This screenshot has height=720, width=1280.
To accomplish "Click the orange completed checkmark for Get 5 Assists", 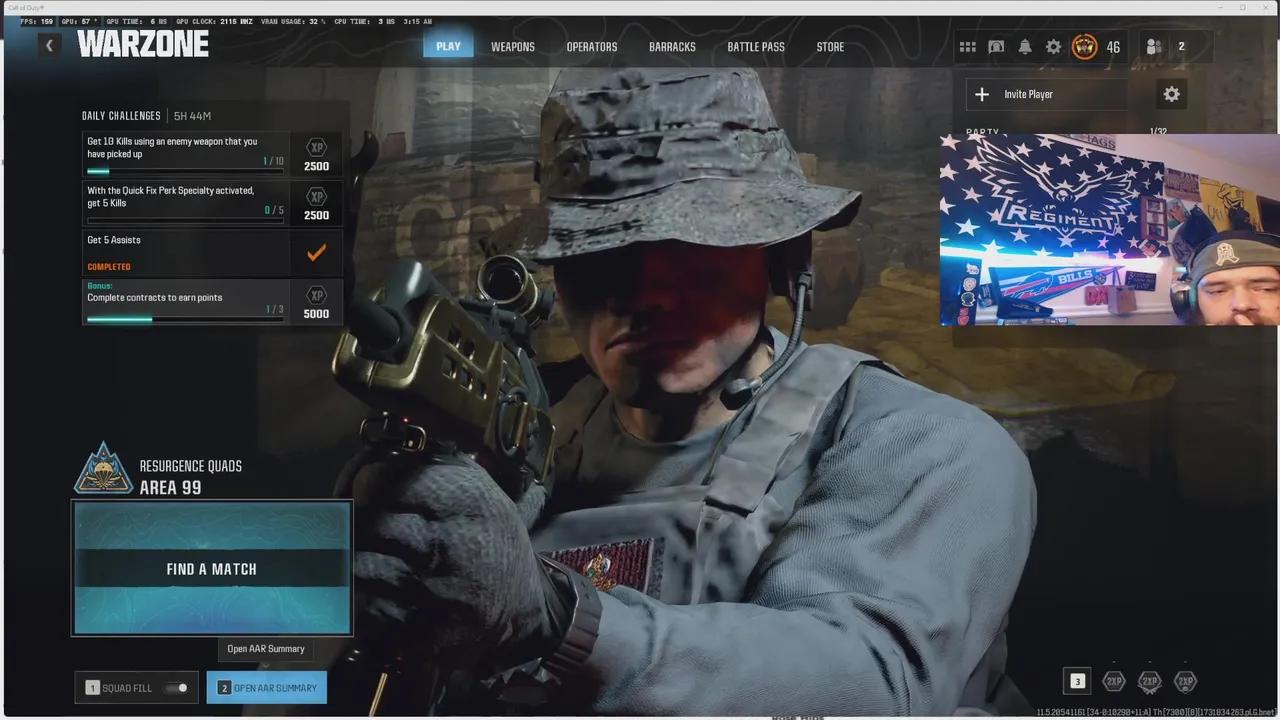I will pyautogui.click(x=316, y=253).
